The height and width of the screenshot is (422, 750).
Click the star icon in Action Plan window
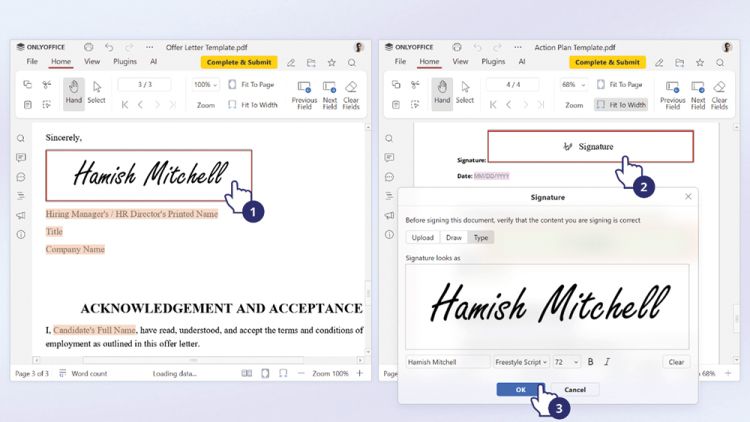point(700,63)
